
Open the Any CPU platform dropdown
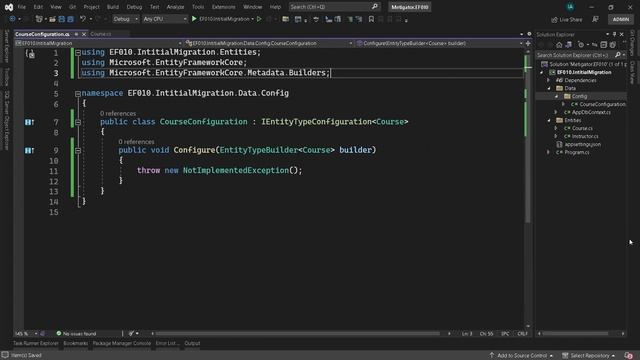(165, 19)
